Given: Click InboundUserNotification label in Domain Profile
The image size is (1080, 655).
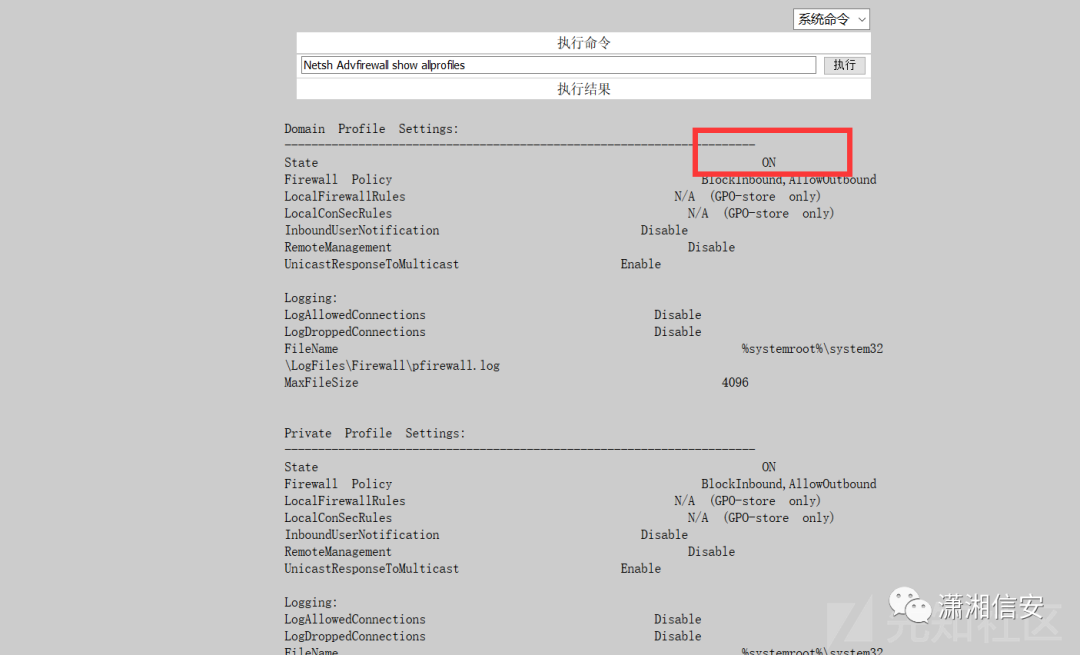Looking at the screenshot, I should tap(362, 230).
